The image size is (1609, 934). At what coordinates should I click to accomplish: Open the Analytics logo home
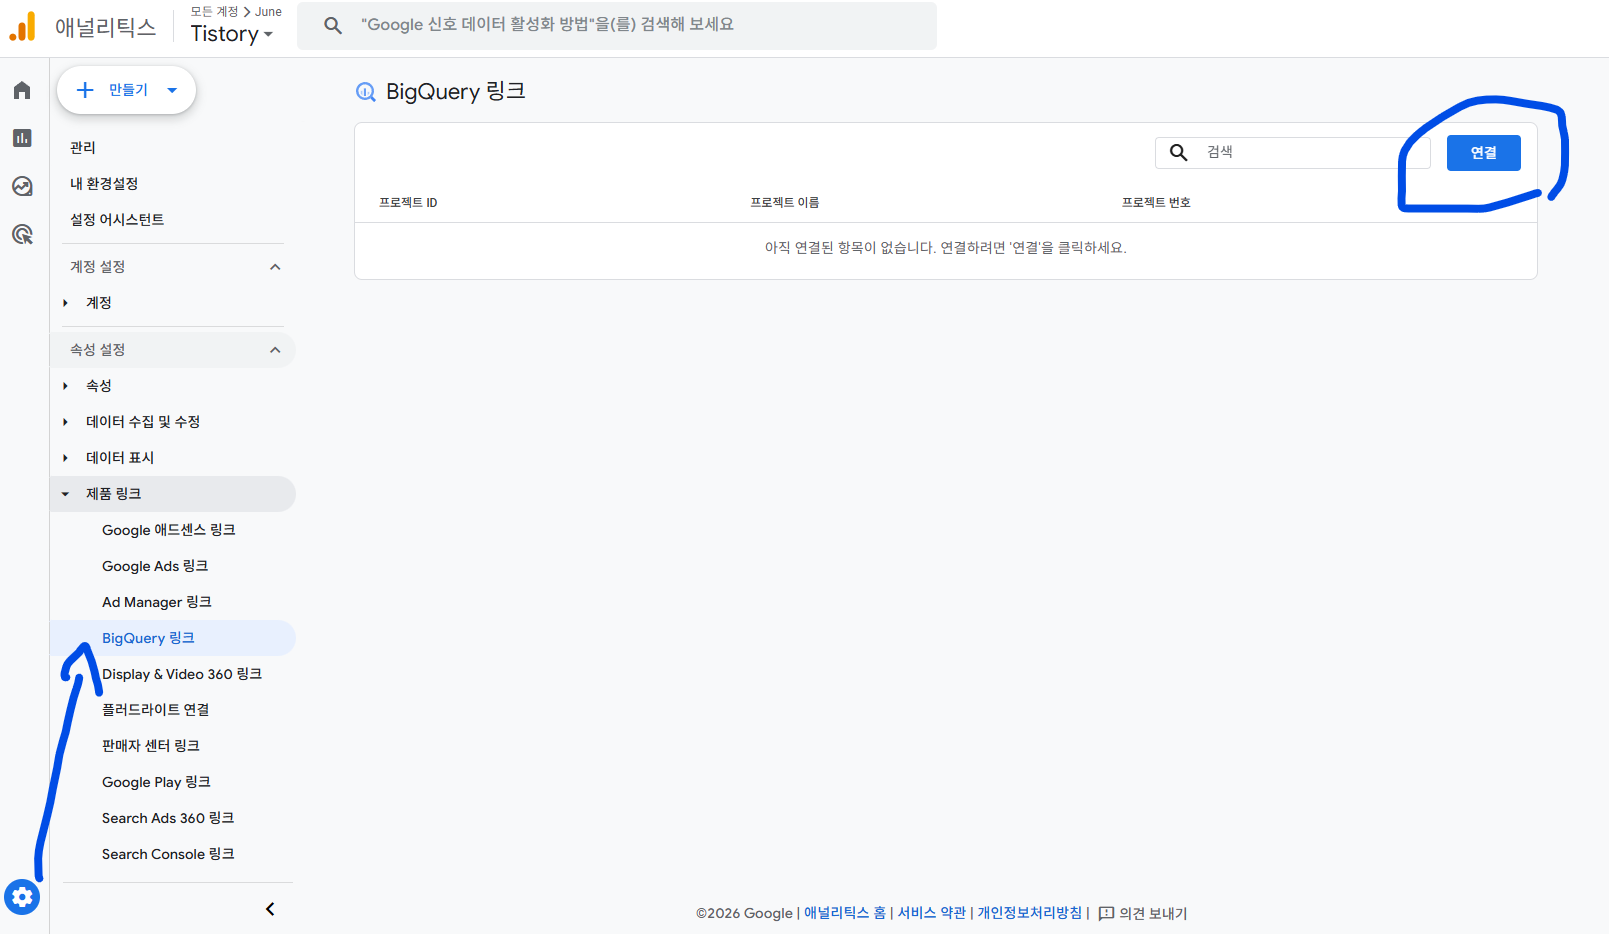(23, 27)
